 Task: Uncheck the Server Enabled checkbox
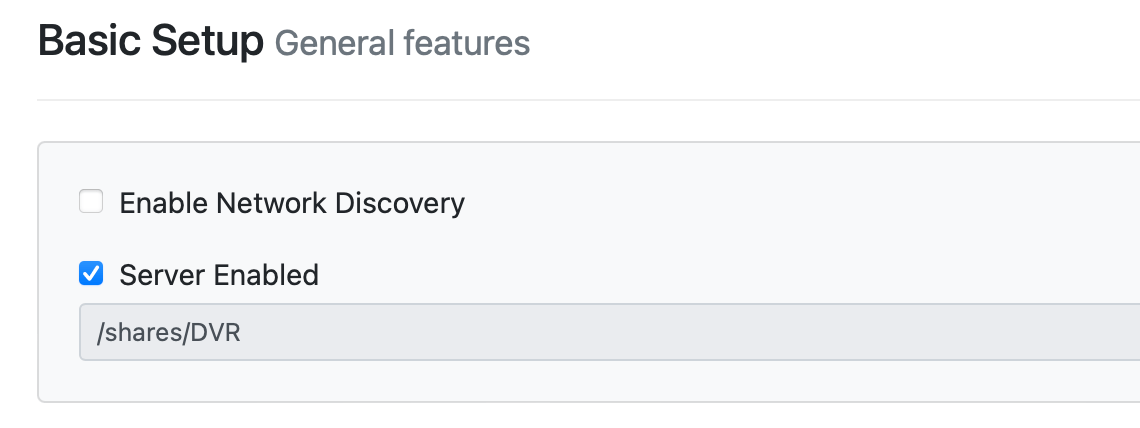[x=91, y=274]
